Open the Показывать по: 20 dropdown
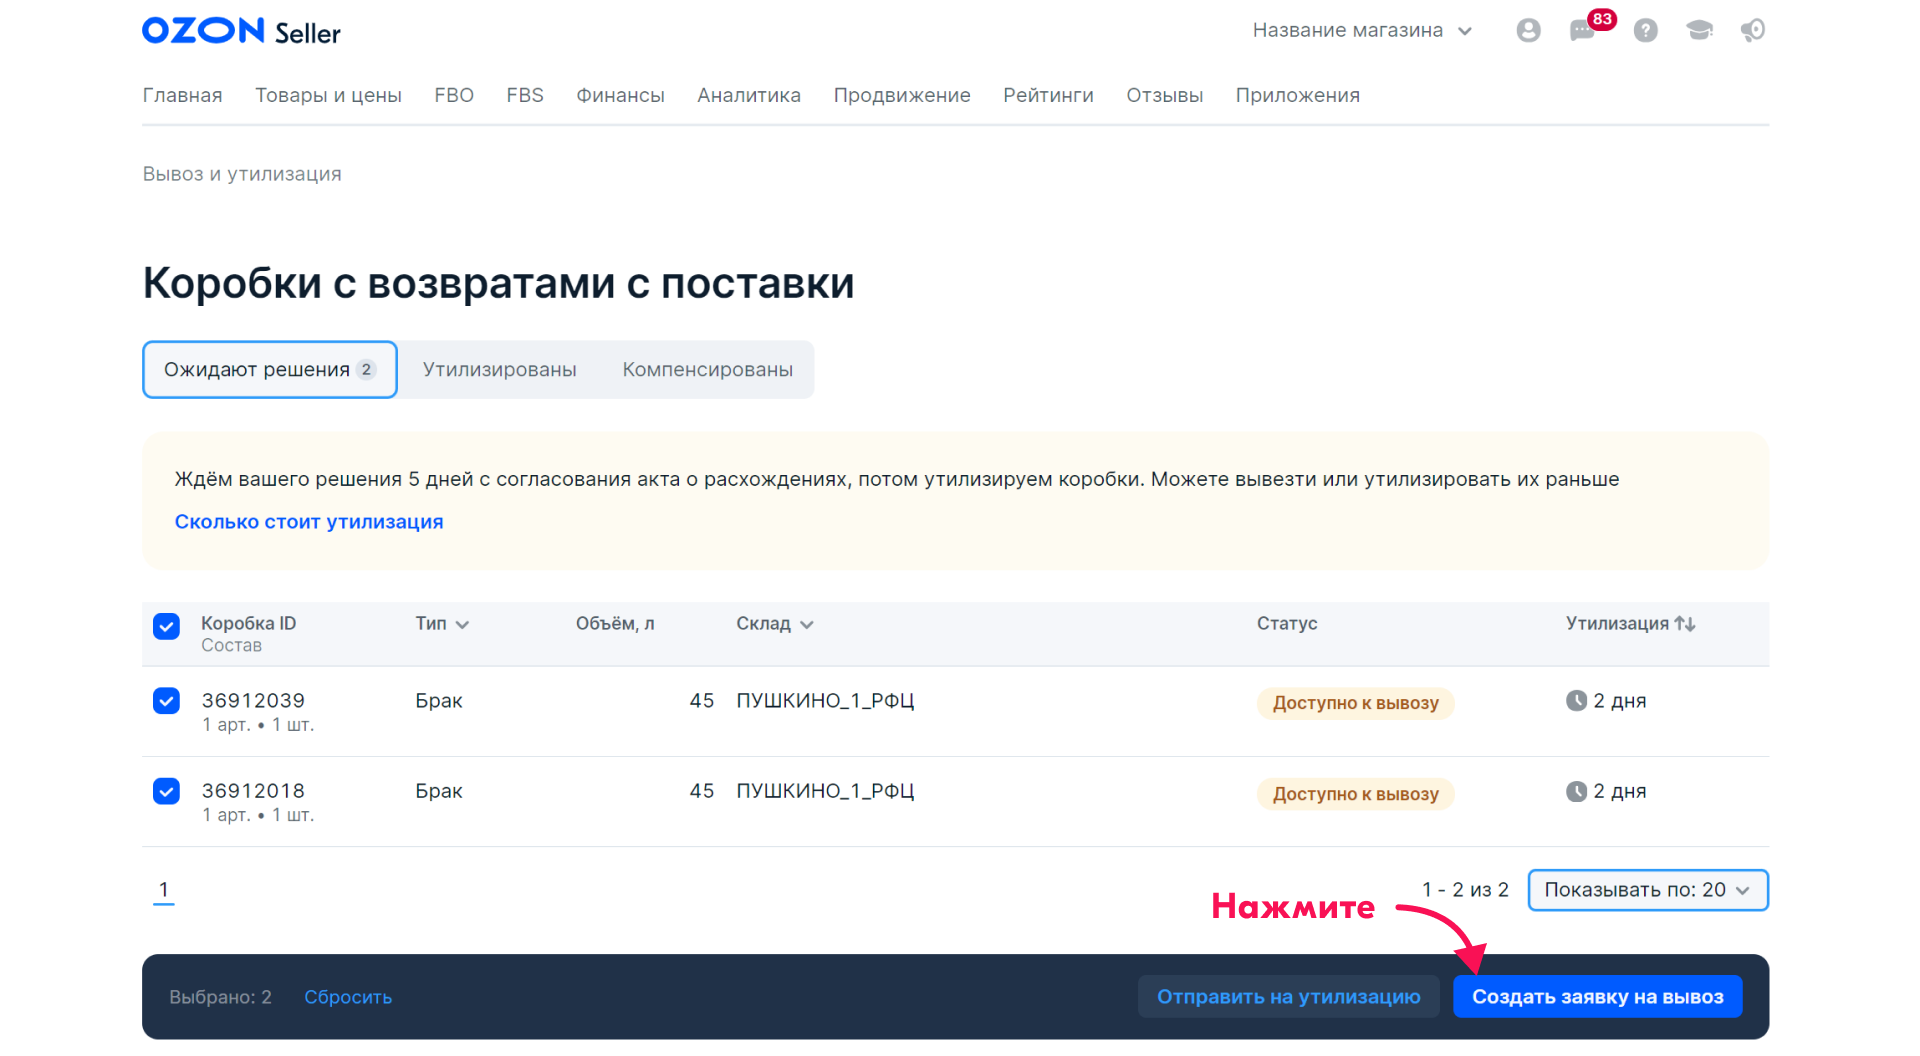Screen dimensions: 1920x1056 point(1647,890)
